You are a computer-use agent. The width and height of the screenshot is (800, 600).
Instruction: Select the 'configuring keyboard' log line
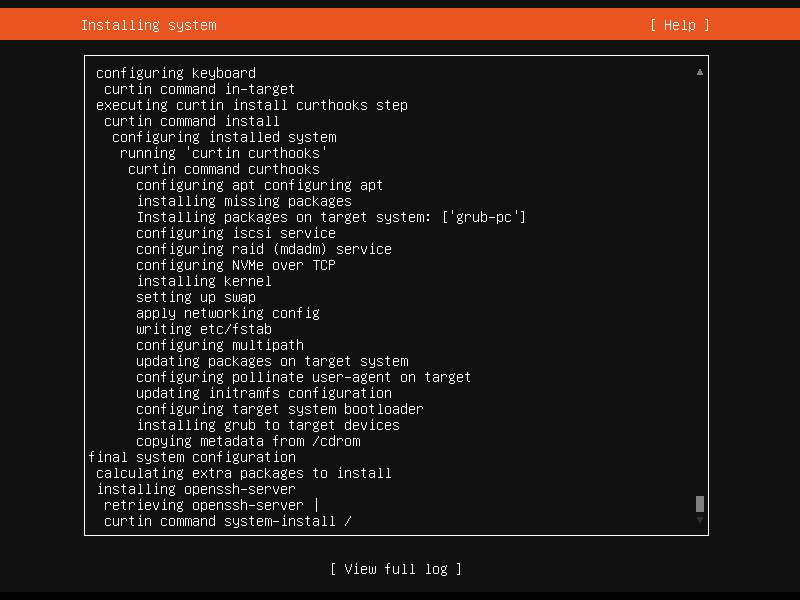[x=175, y=72]
